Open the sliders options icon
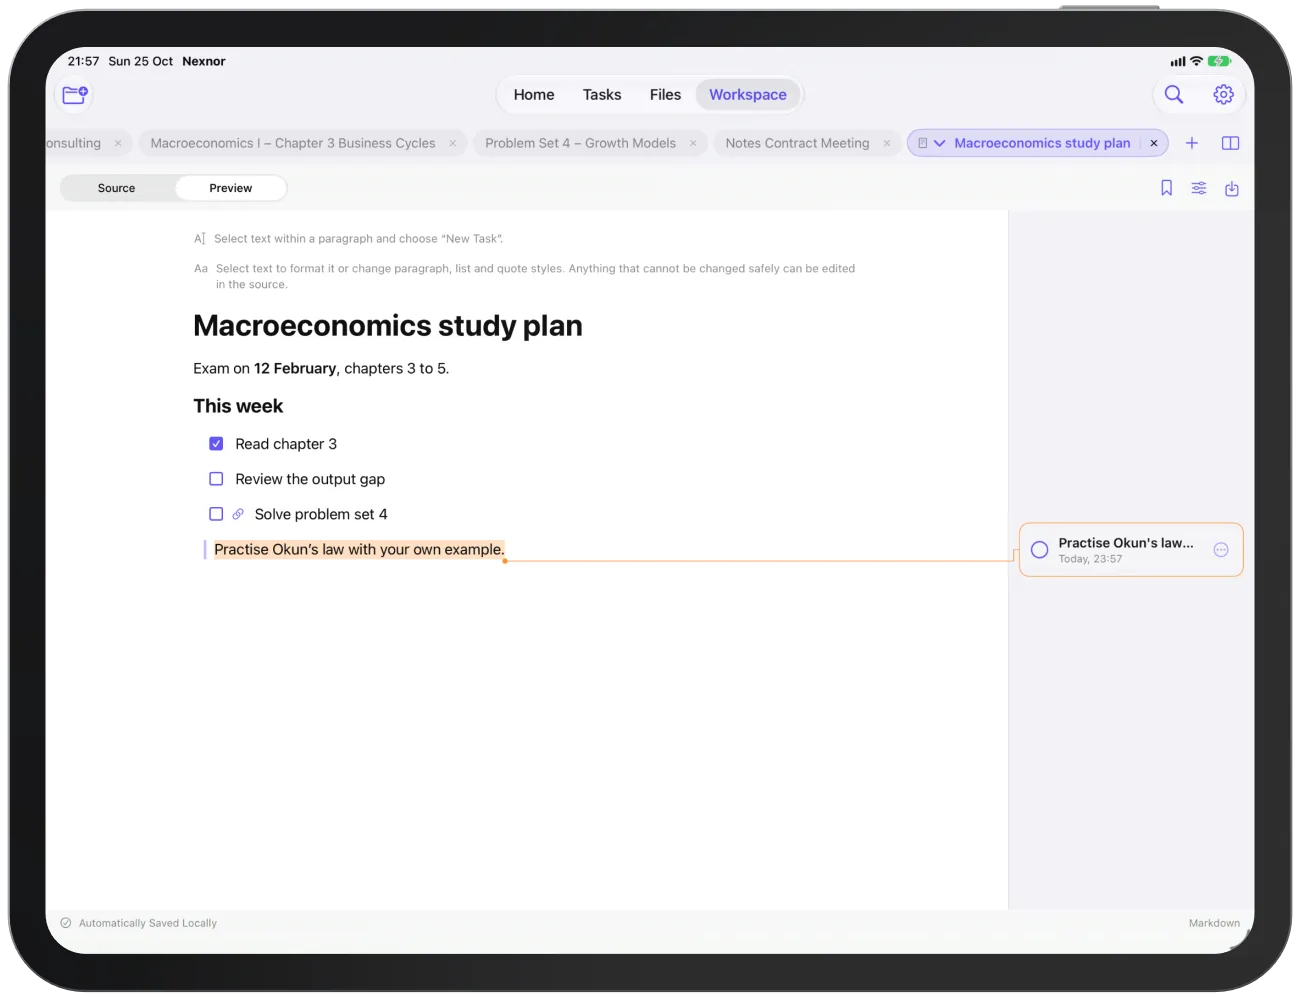 [x=1199, y=188]
